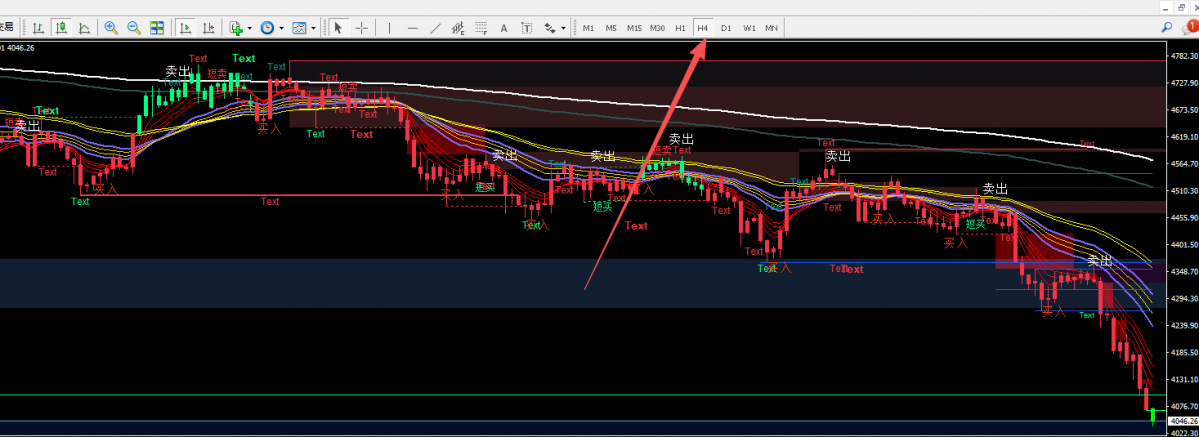
Task: Click the 4619.10 price axis label
Action: click(1184, 137)
